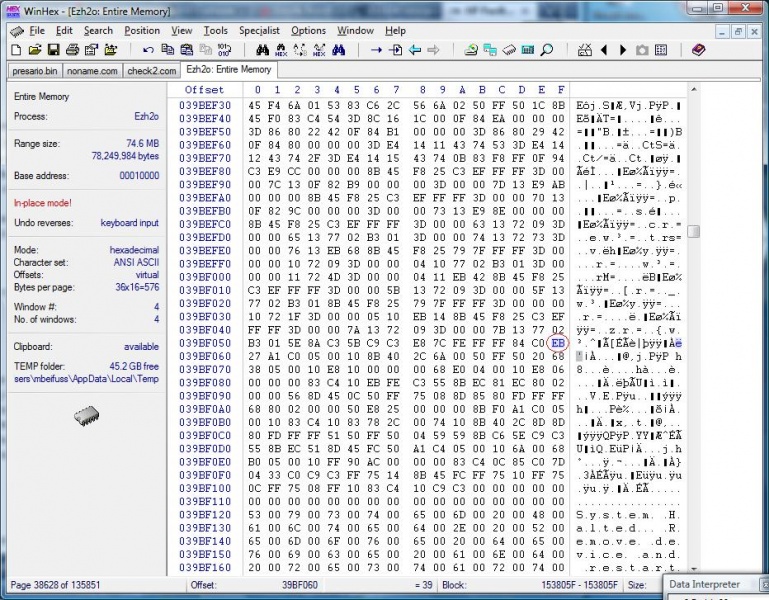
Task: Open the View menu
Action: [x=181, y=31]
